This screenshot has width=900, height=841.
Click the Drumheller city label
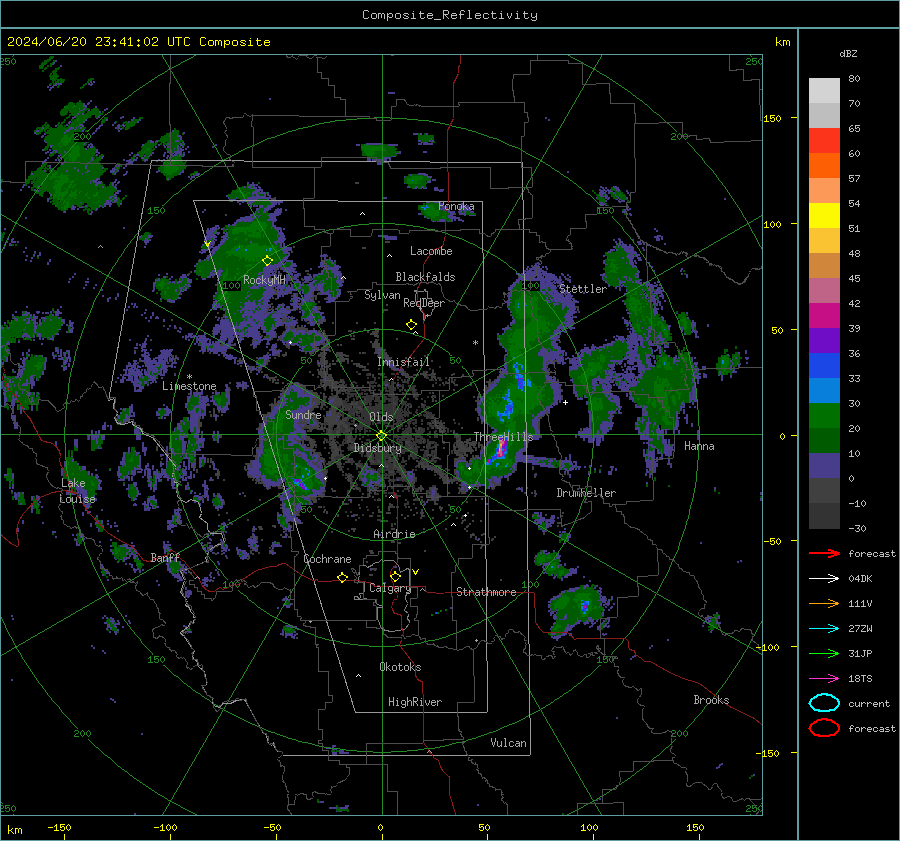tap(586, 493)
